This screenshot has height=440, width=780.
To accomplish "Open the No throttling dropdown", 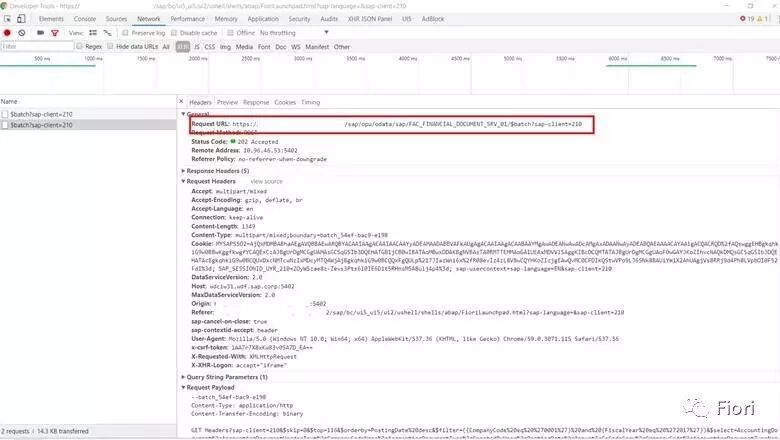I will [294, 33].
